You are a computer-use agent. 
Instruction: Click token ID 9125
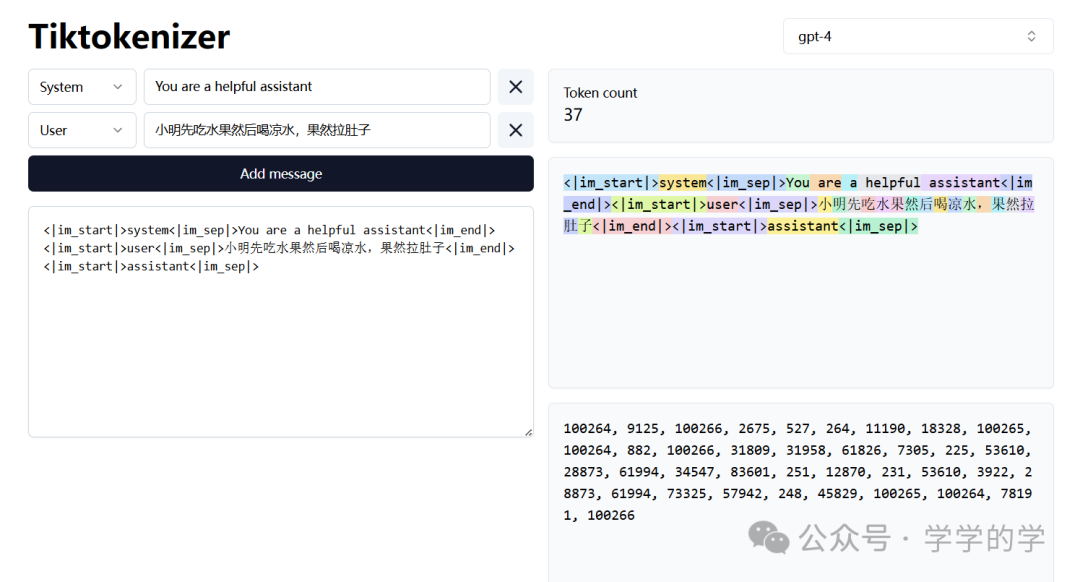click(643, 428)
